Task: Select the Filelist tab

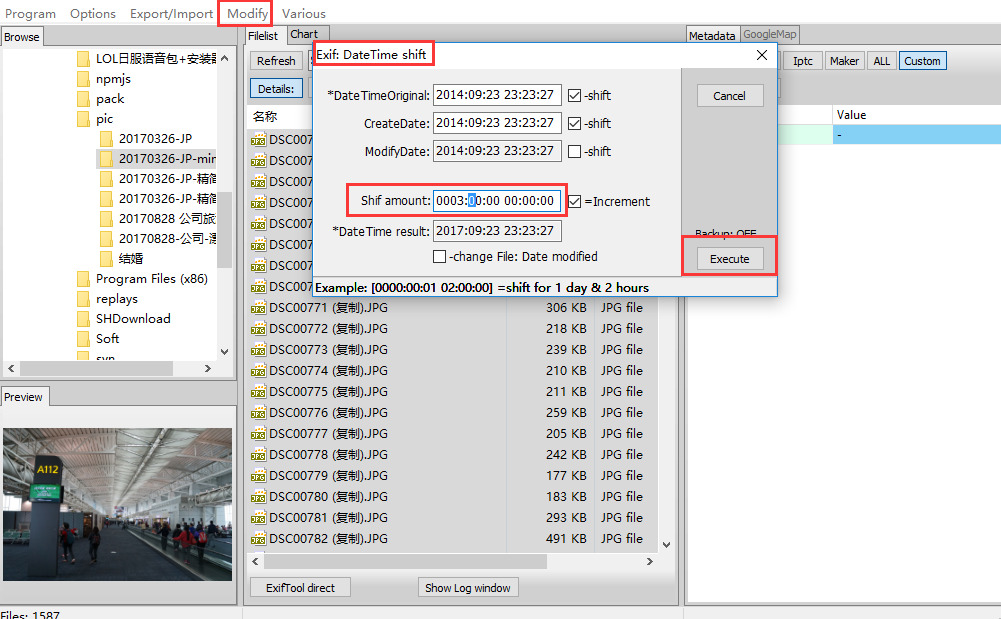Action: (x=263, y=36)
